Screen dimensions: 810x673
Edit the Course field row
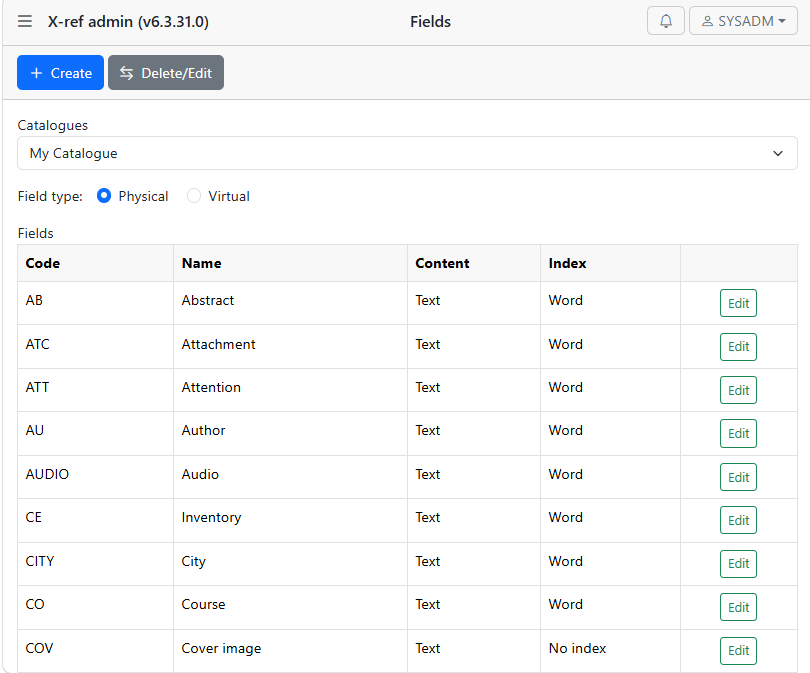coord(738,607)
